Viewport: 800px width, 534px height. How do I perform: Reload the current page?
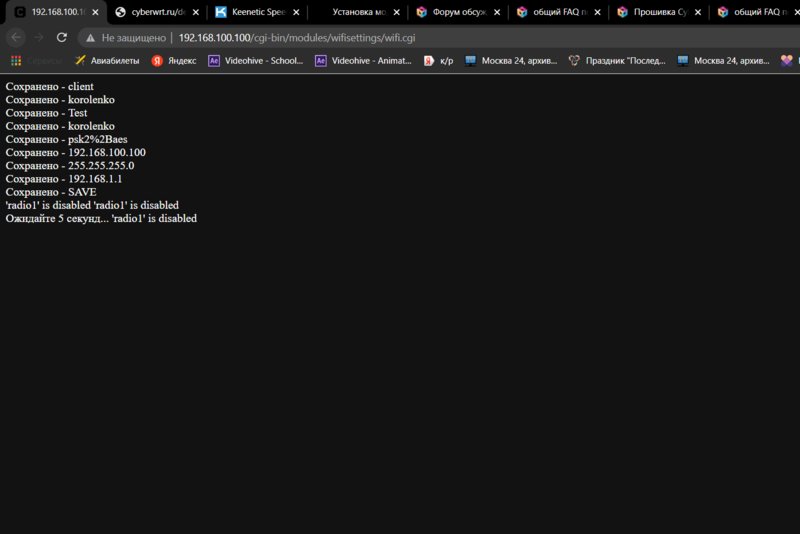click(62, 37)
